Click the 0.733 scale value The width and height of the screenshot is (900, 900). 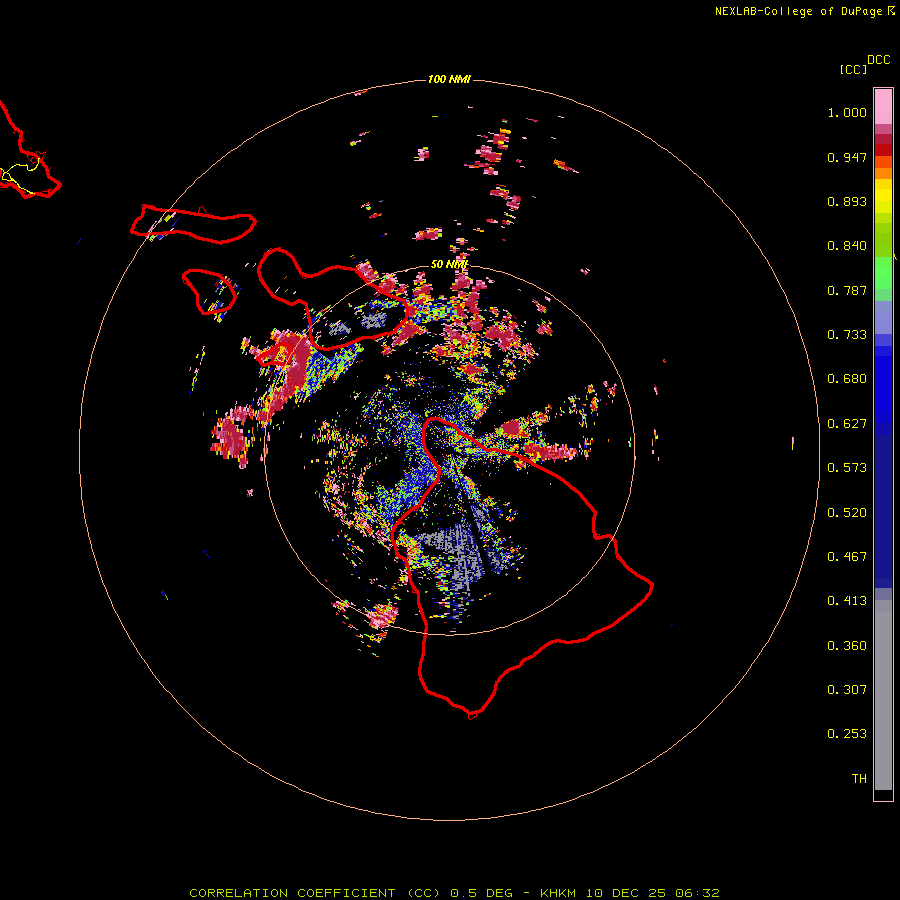(847, 335)
